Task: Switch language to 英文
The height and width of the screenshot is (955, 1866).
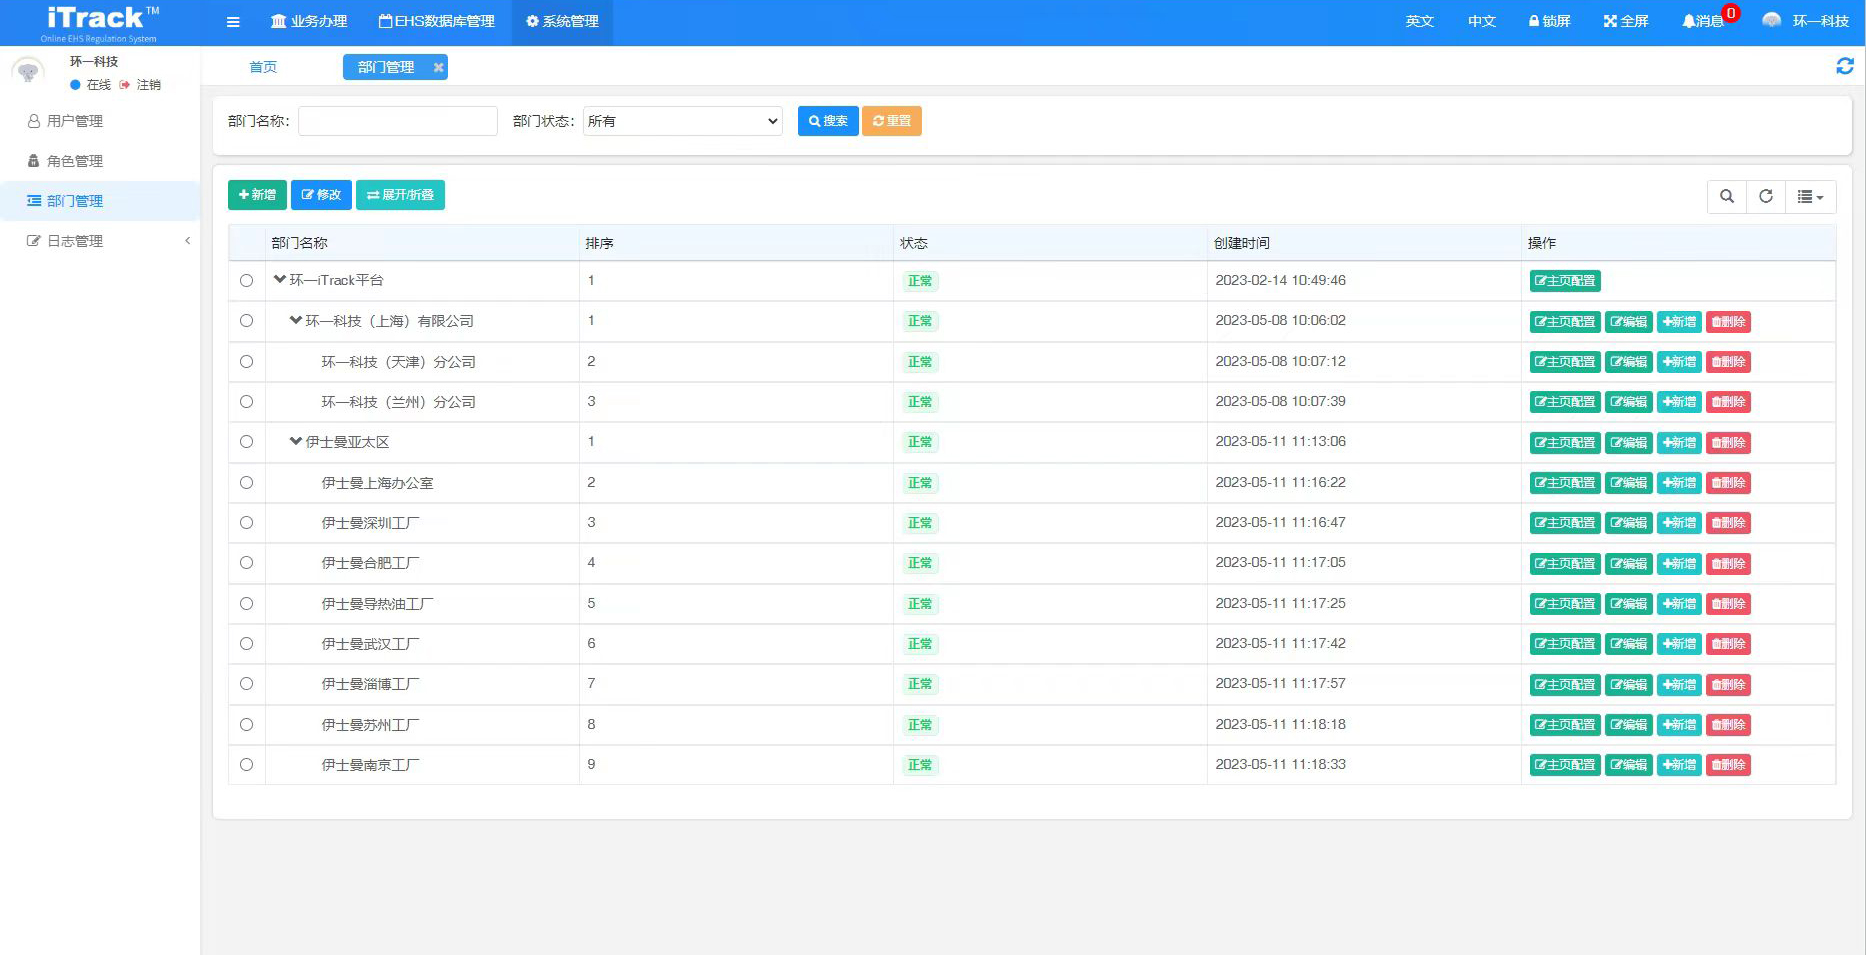Action: point(1419,22)
